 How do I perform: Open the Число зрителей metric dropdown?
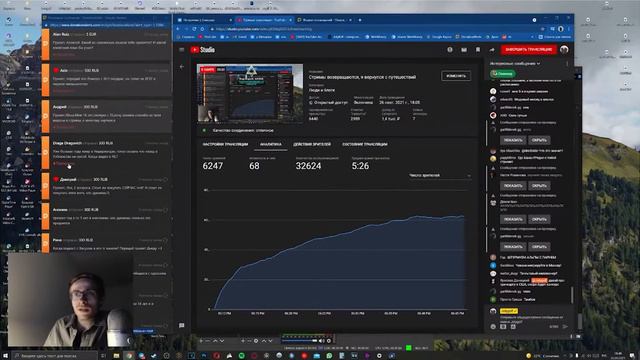point(440,175)
